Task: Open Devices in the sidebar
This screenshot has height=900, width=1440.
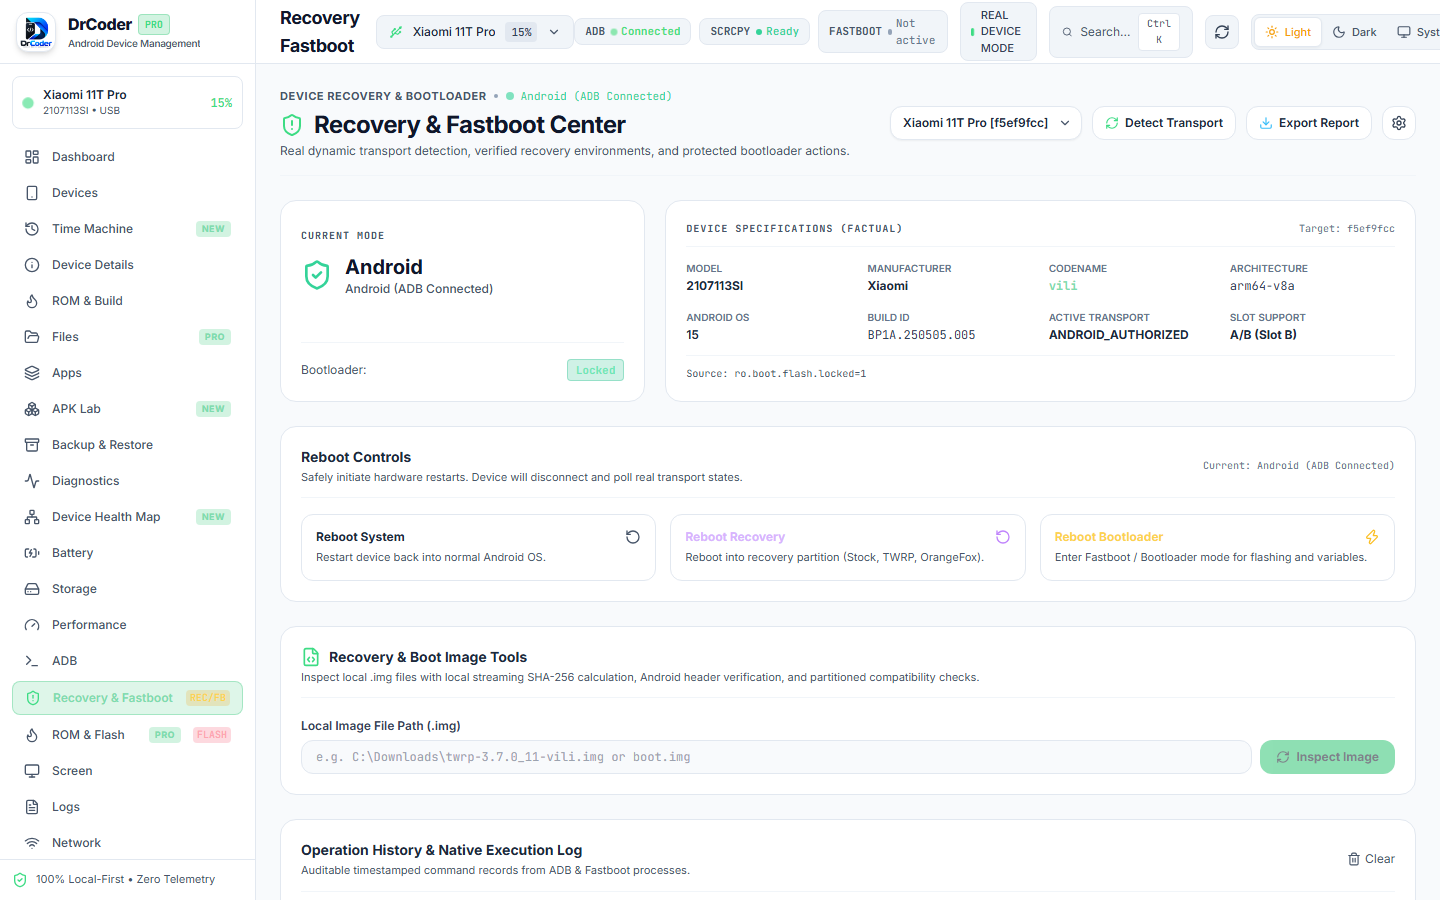Action: [x=127, y=193]
